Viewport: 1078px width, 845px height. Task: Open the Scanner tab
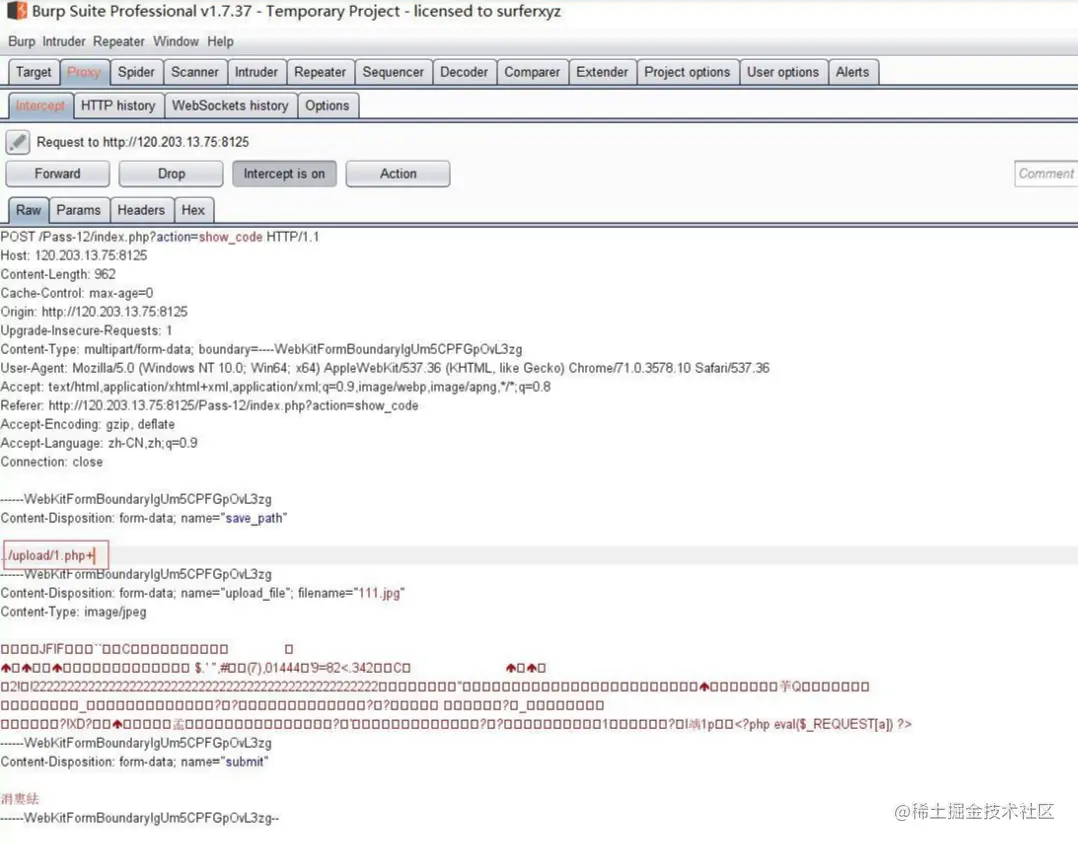click(195, 72)
